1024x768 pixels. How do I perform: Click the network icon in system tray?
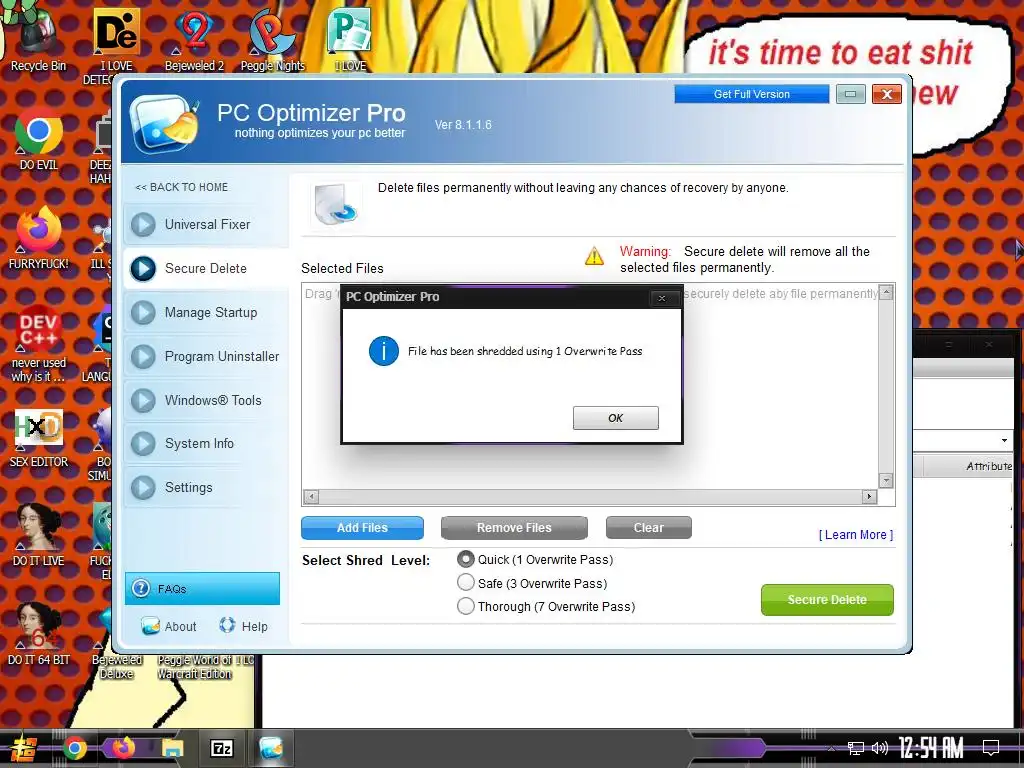pos(856,748)
